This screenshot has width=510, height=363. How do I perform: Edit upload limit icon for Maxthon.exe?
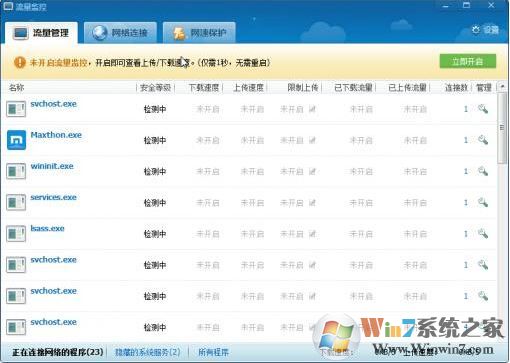[x=312, y=140]
